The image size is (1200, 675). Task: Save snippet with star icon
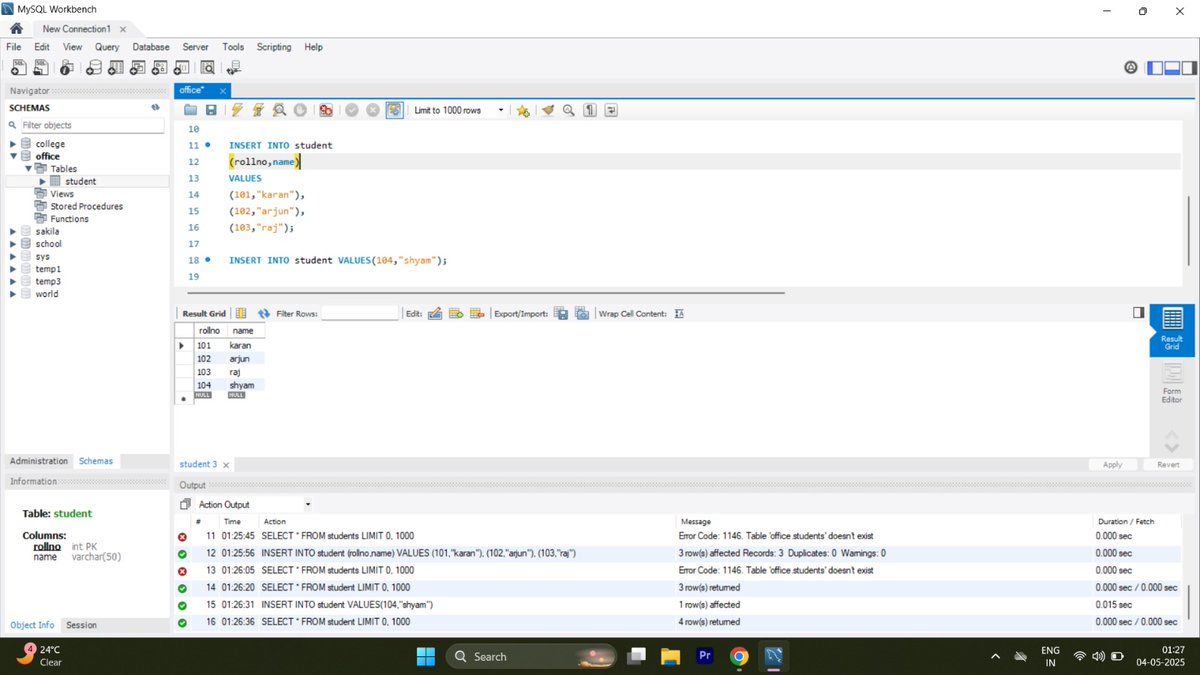523,110
